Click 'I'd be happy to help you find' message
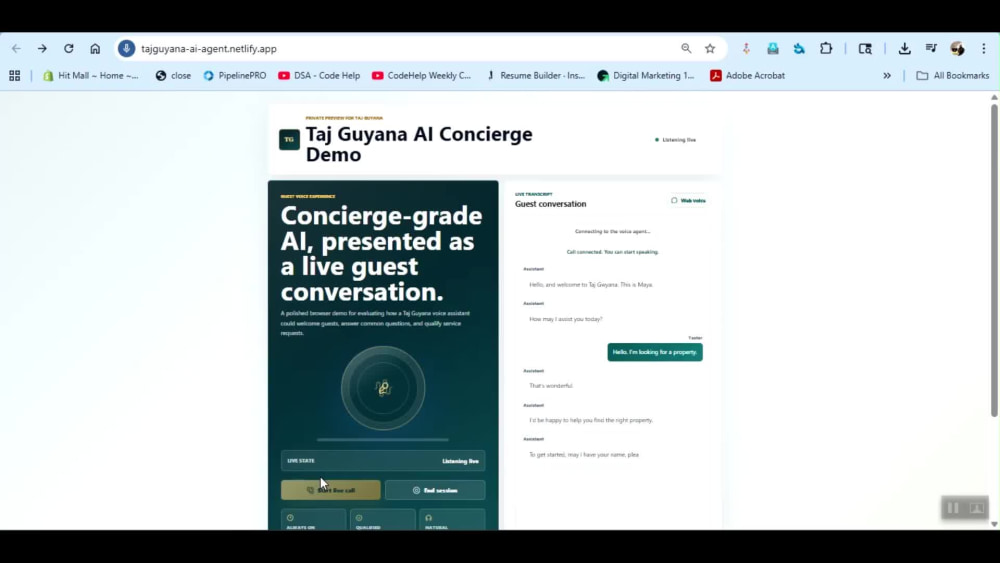Image resolution: width=1000 pixels, height=563 pixels. pyautogui.click(x=591, y=420)
